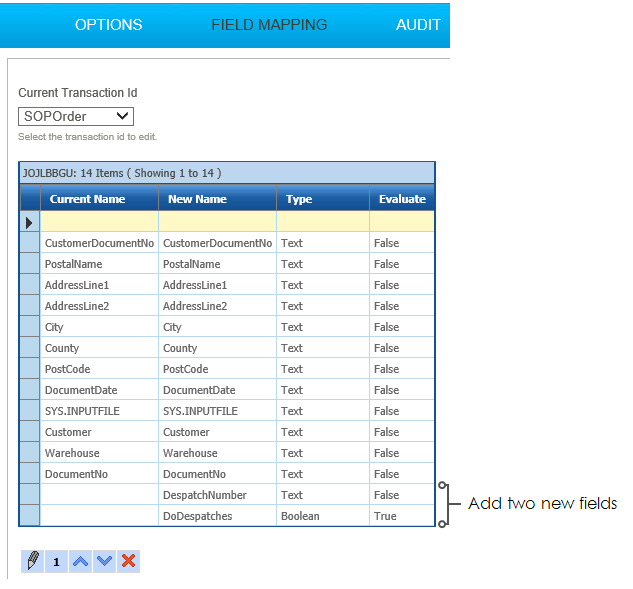Click the new-row arrow indicator in the grid

click(x=29, y=222)
